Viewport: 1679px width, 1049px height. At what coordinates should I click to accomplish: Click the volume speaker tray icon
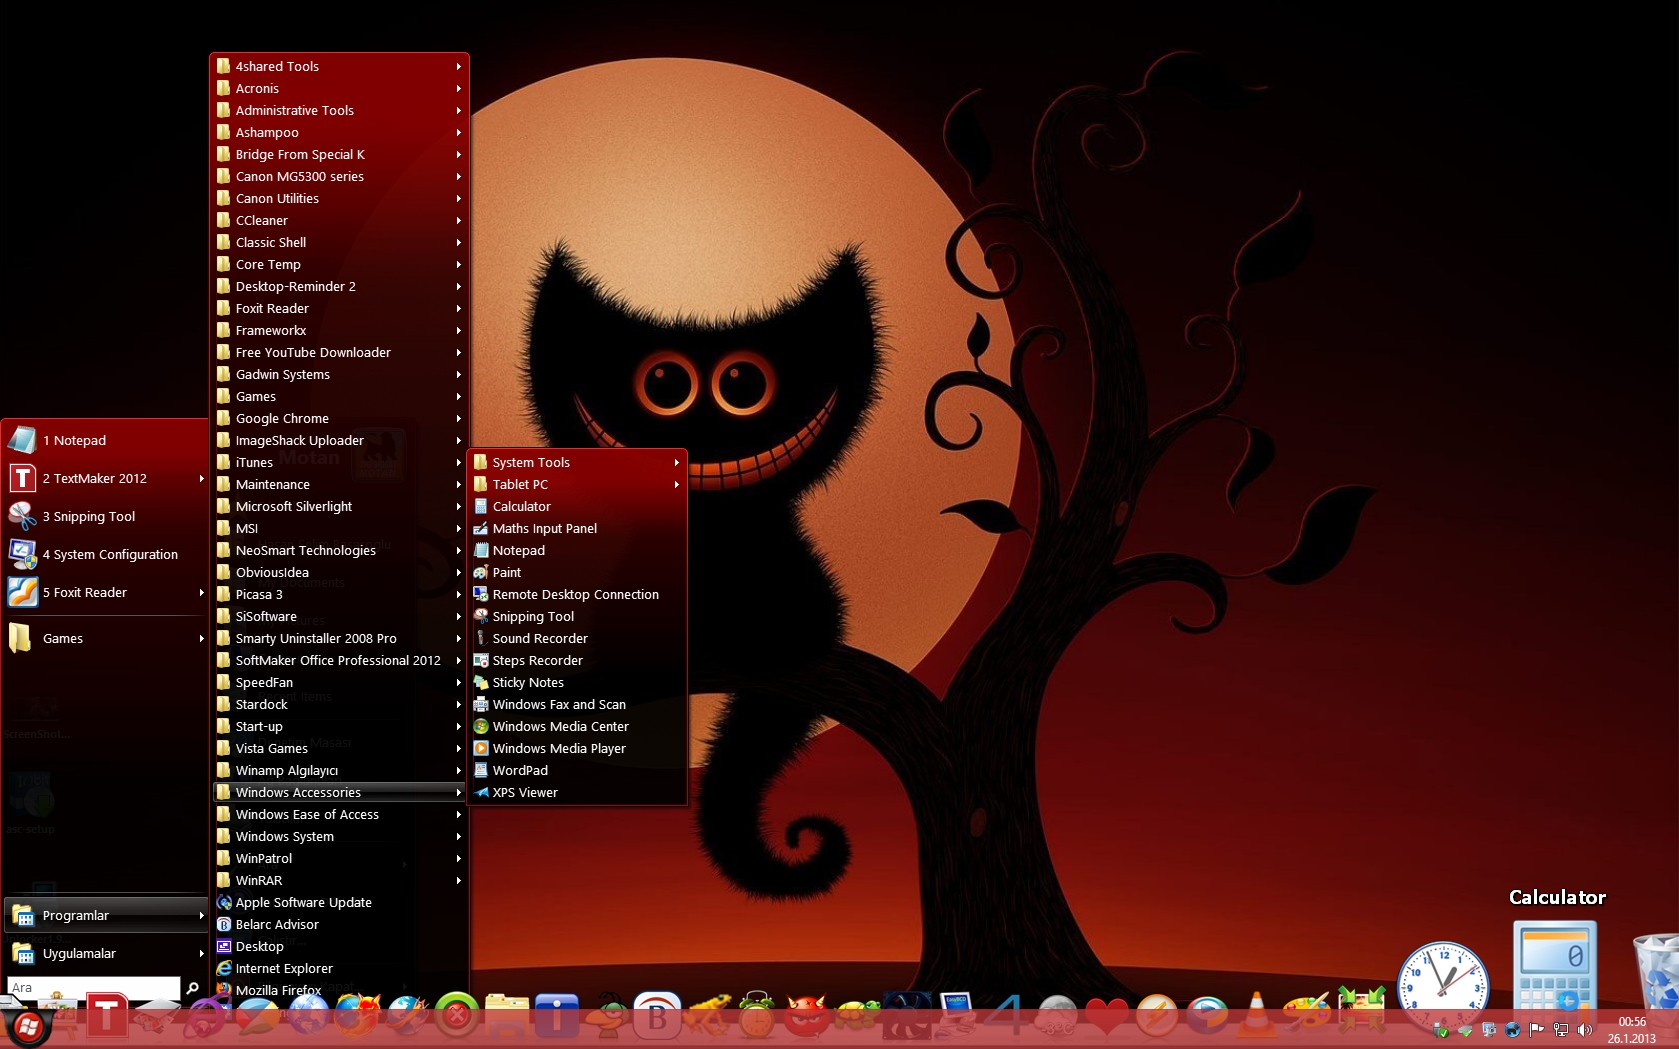click(x=1585, y=1030)
